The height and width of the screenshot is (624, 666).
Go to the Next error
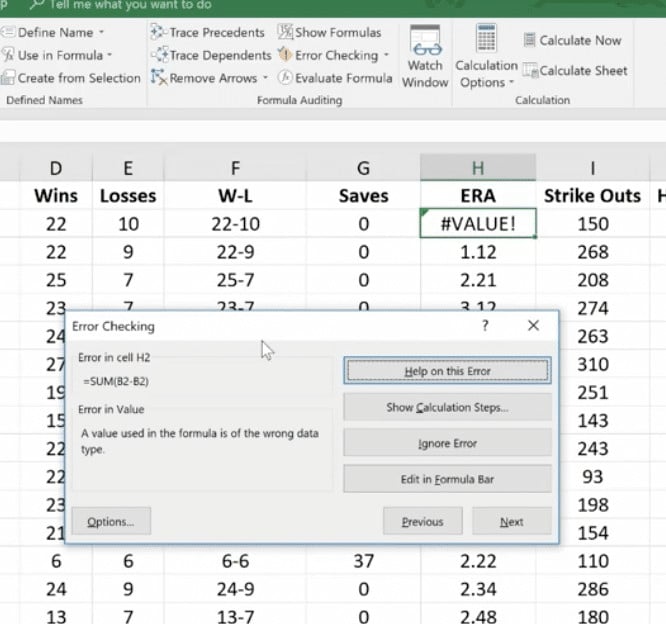(x=511, y=521)
